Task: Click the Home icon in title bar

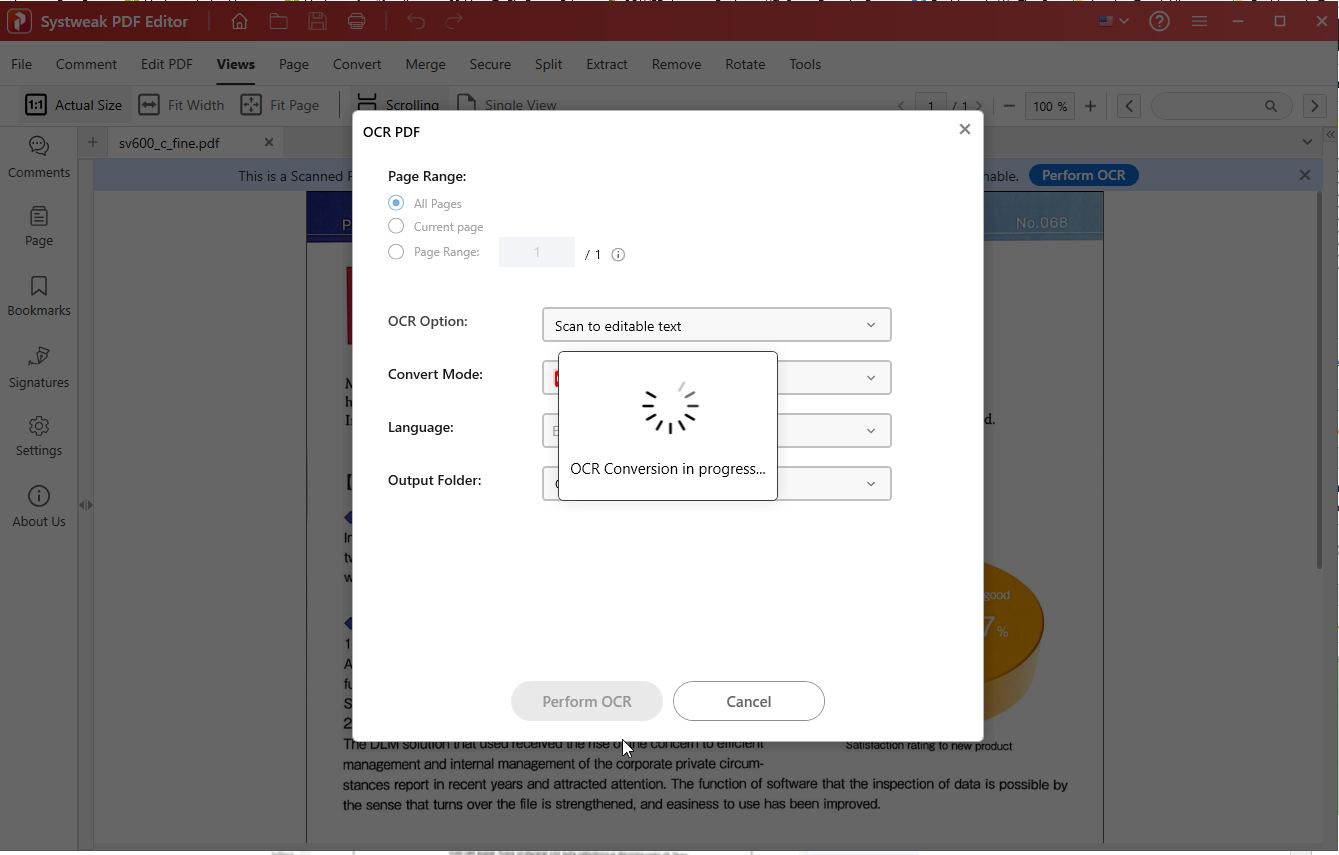Action: click(x=239, y=21)
